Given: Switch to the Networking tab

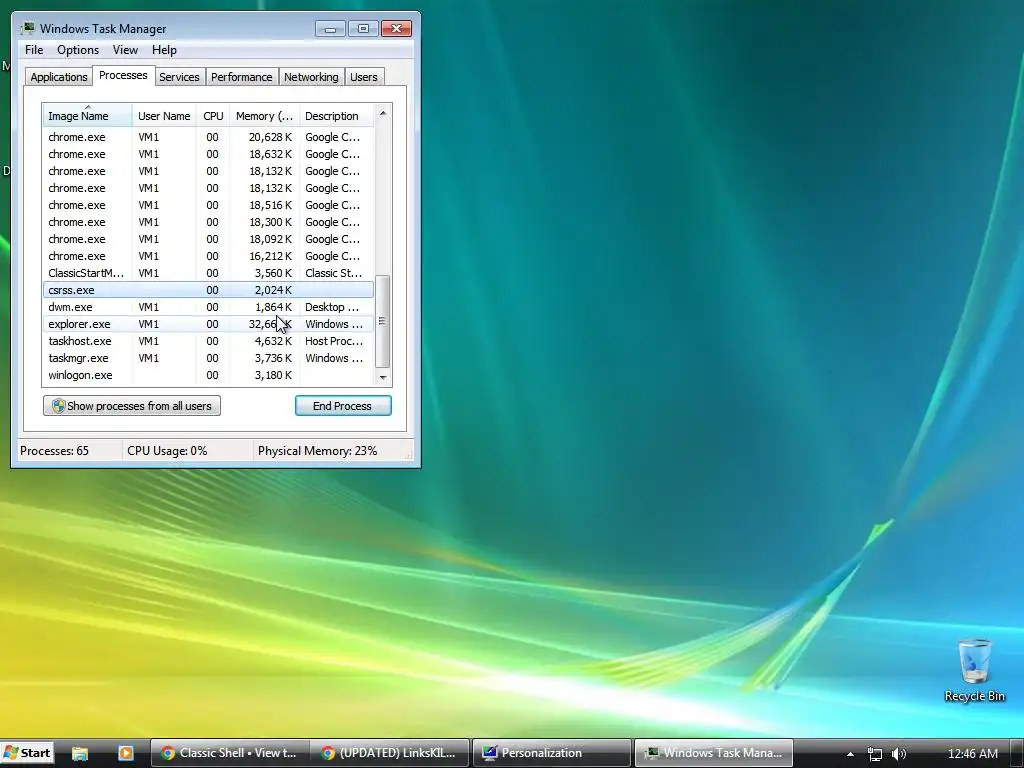Looking at the screenshot, I should click(311, 77).
